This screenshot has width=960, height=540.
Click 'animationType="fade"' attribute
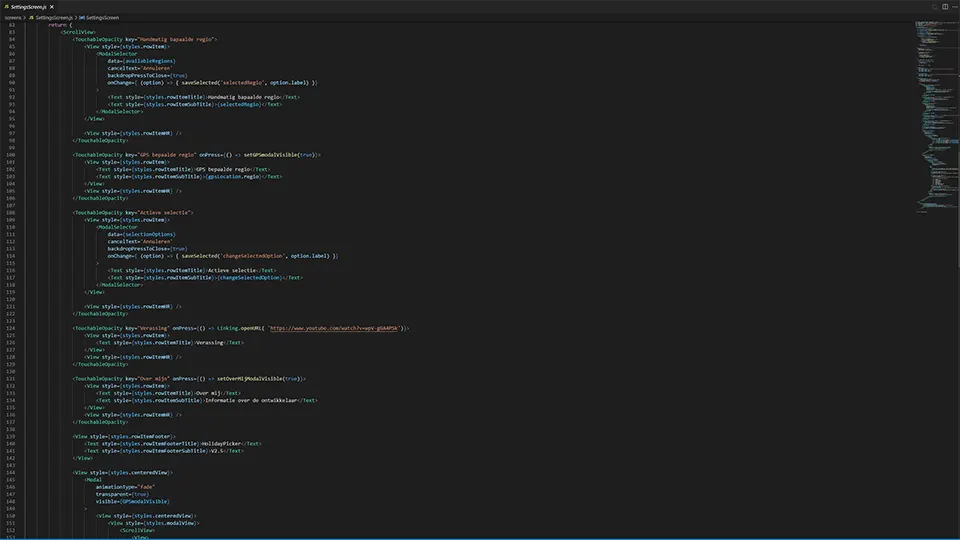126,487
